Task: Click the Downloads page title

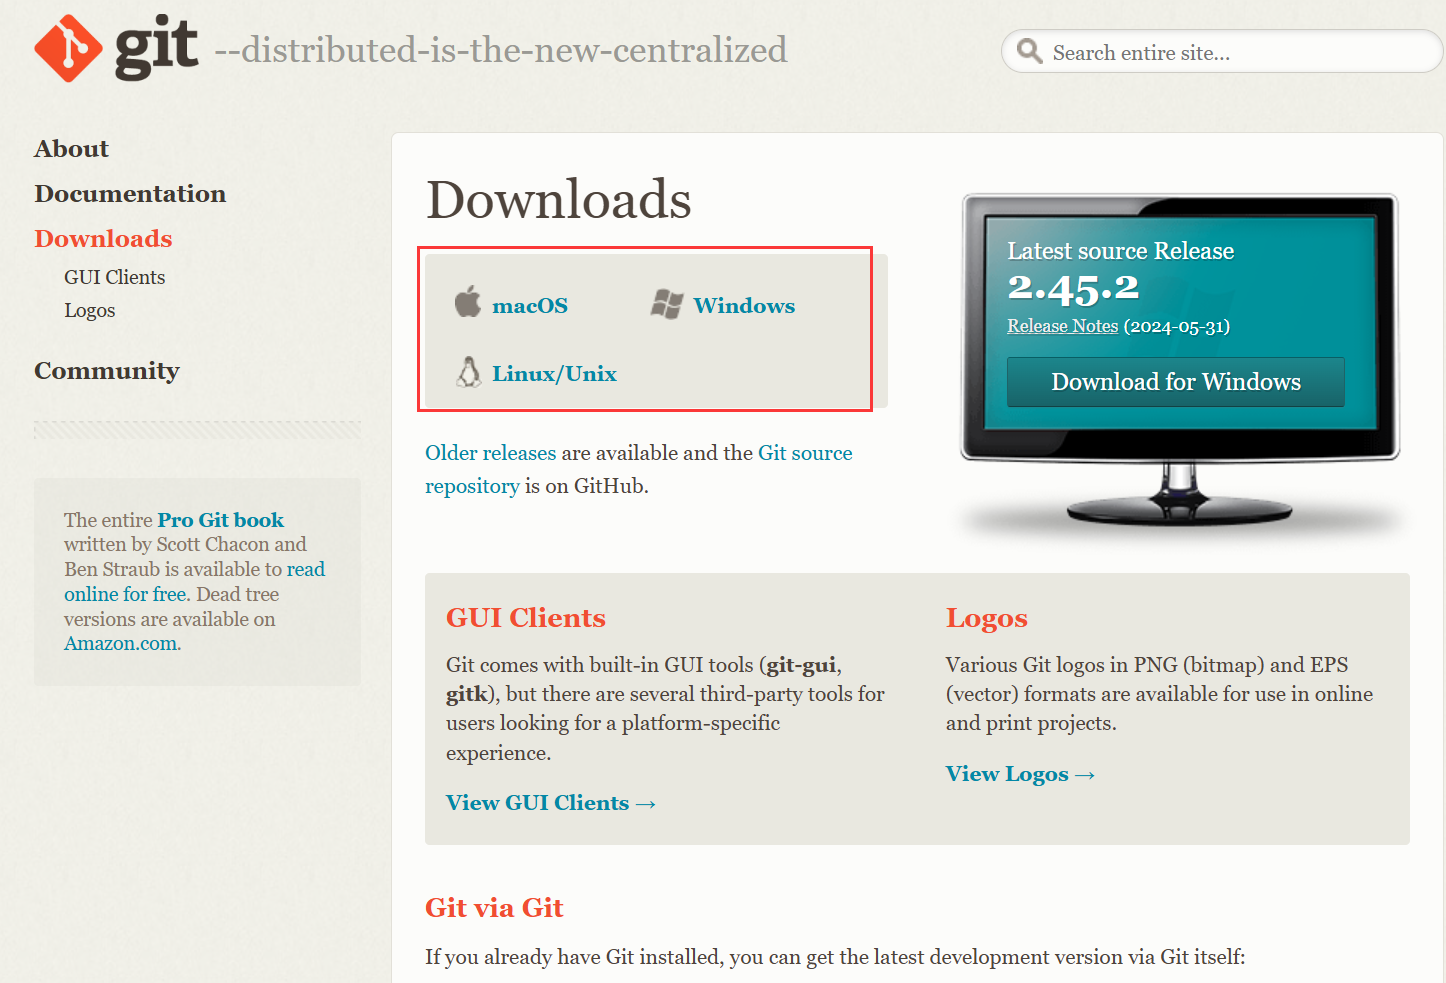Action: click(559, 199)
